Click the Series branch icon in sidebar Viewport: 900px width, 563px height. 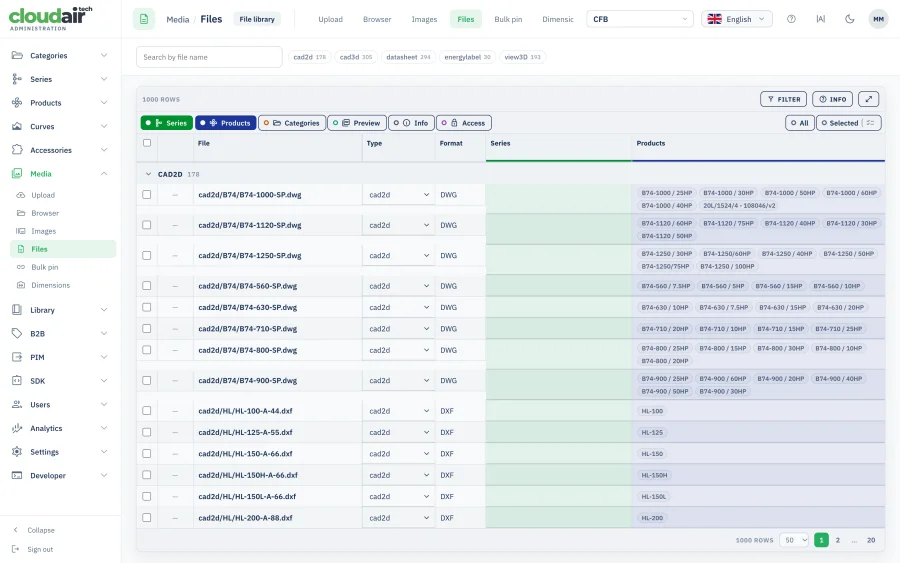pyautogui.click(x=17, y=79)
